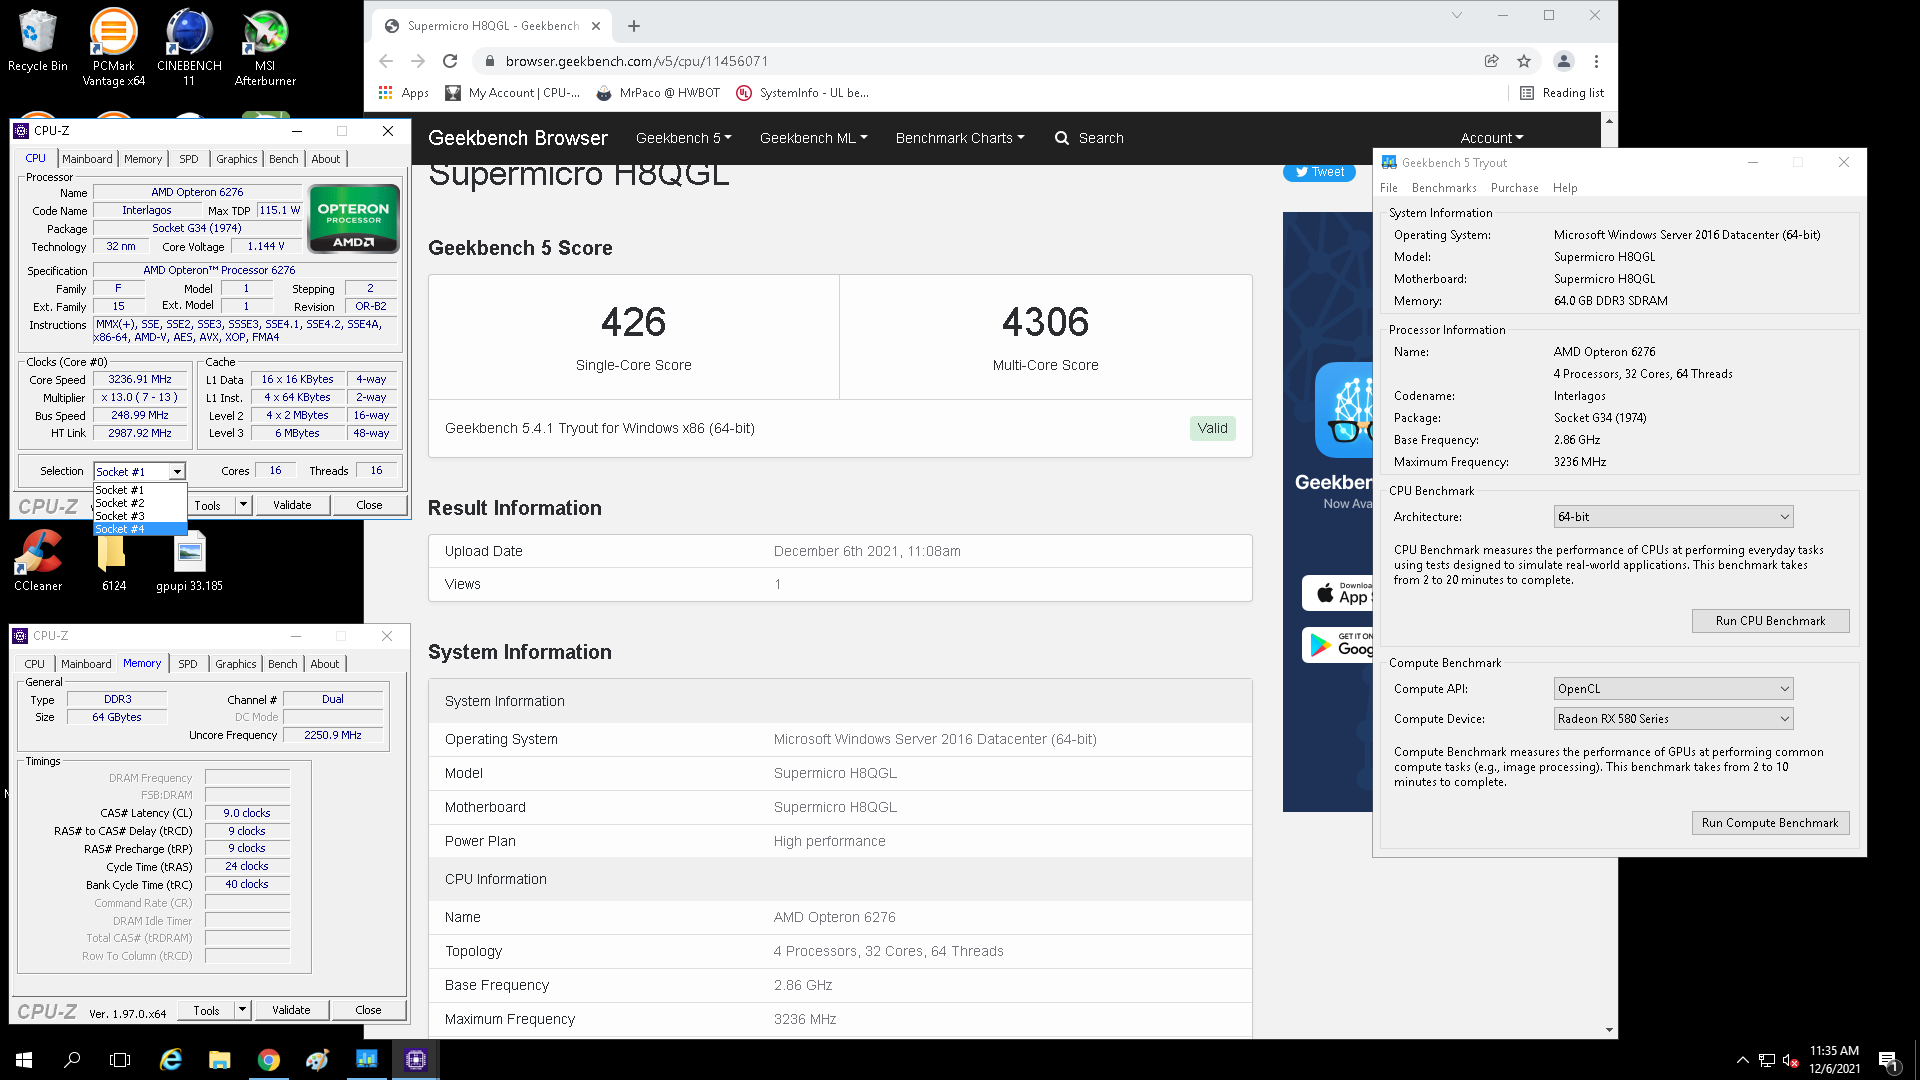The image size is (1920, 1080).
Task: Click the browser address bar URL
Action: (x=637, y=61)
